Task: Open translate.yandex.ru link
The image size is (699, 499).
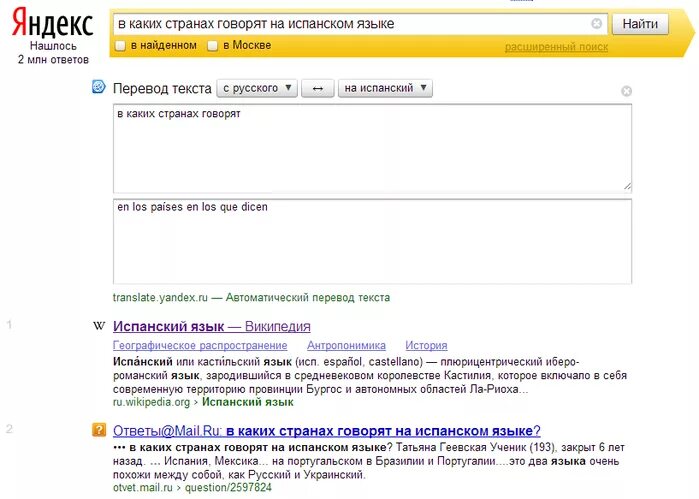Action: tap(160, 297)
